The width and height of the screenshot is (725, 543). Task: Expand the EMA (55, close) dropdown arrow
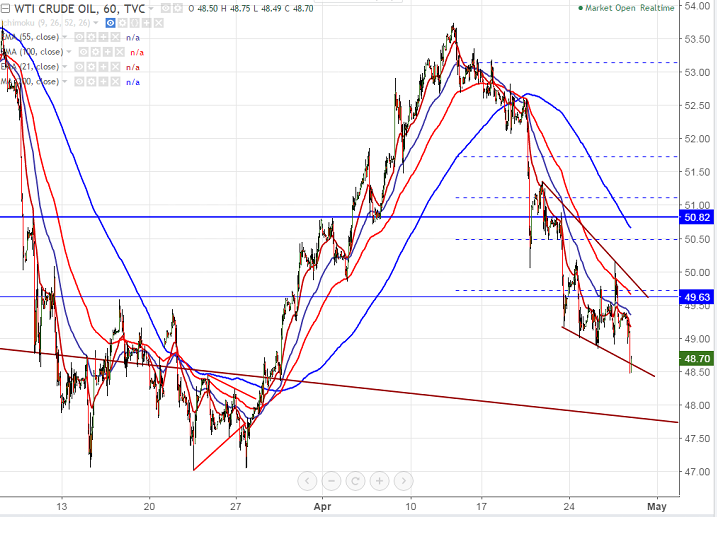point(65,37)
